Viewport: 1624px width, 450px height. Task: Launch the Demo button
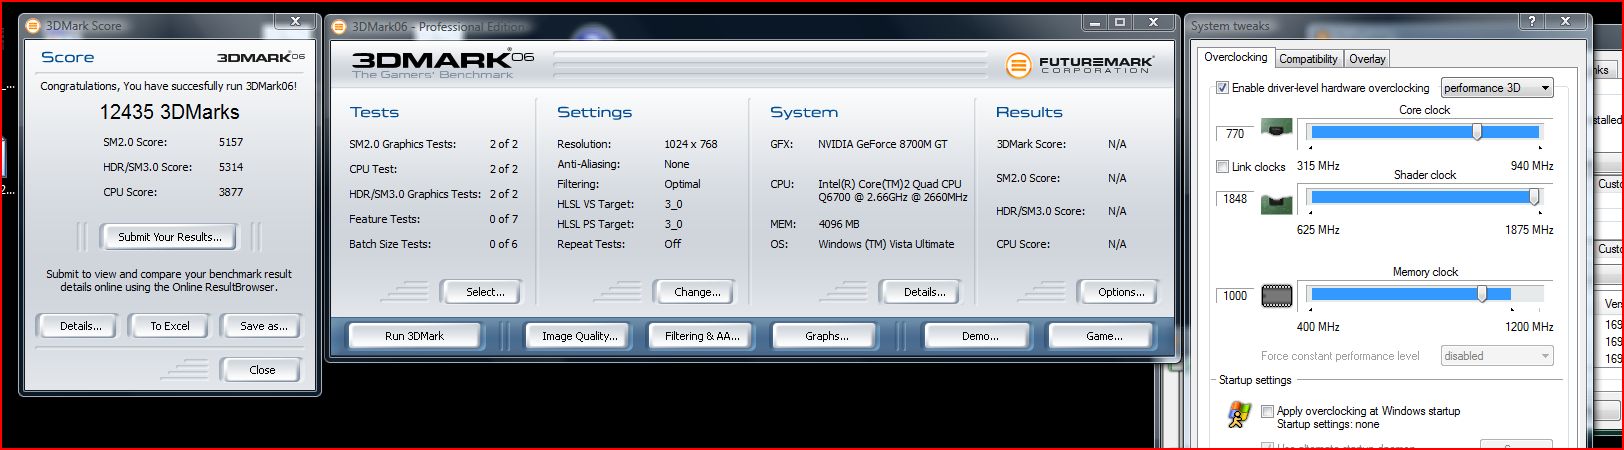coord(979,336)
